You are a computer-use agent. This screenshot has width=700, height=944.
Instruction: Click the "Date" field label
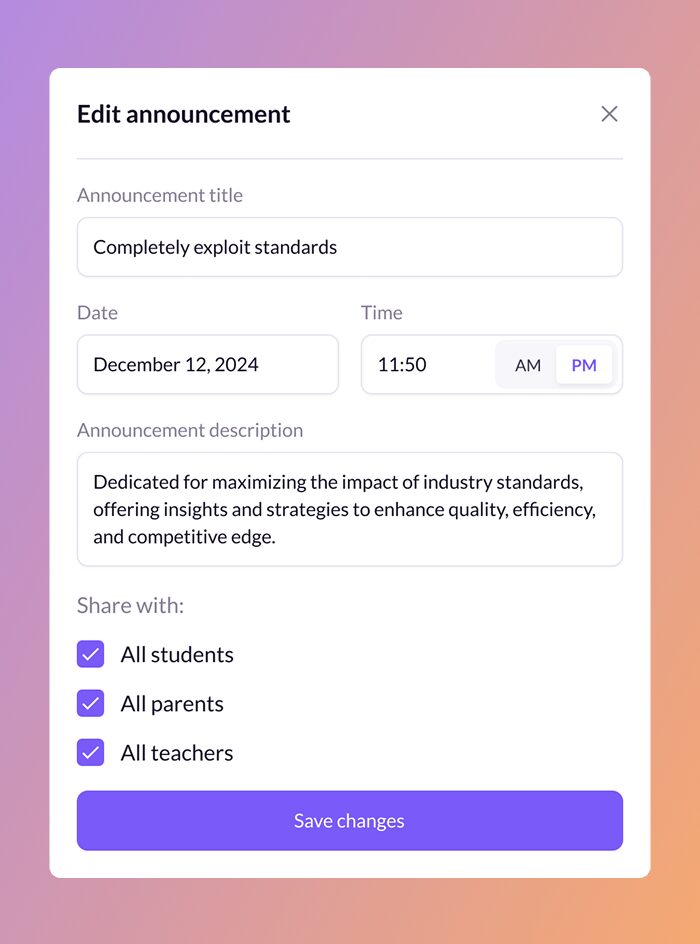[97, 313]
